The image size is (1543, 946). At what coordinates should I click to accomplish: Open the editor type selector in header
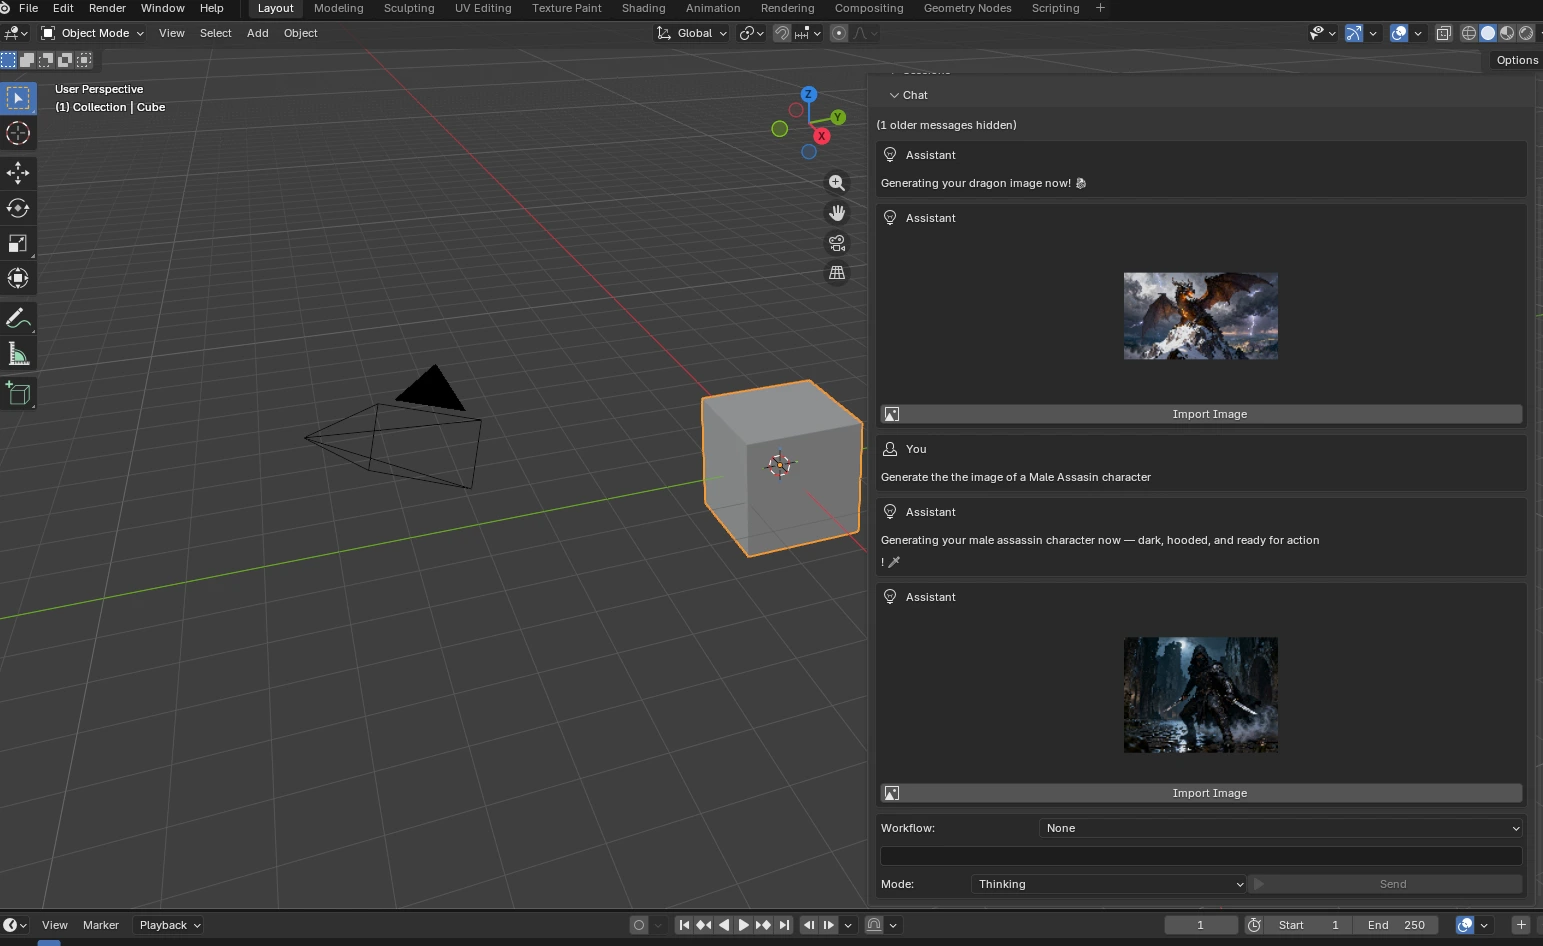click(16, 33)
